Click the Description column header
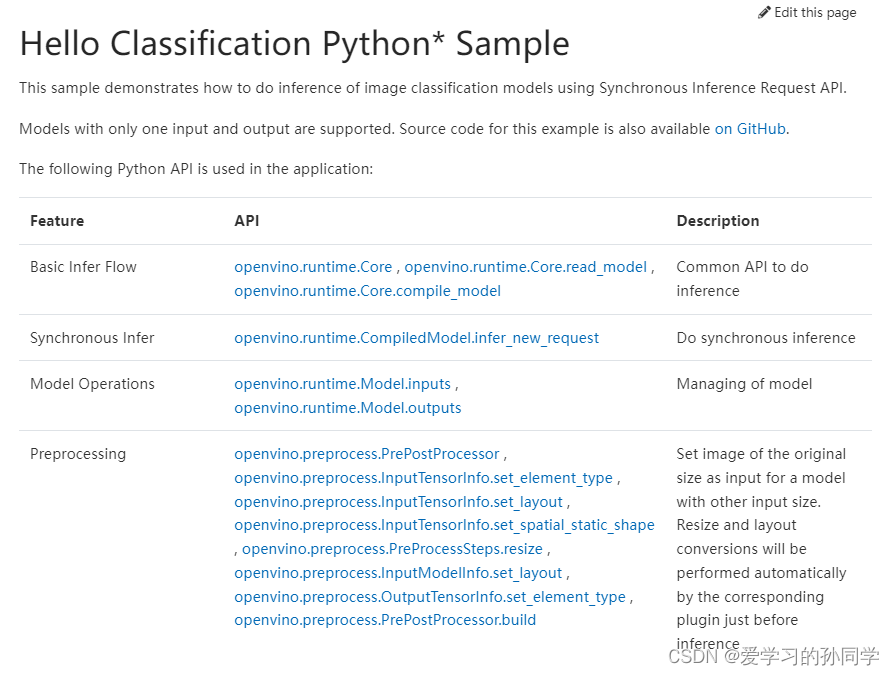 [717, 221]
